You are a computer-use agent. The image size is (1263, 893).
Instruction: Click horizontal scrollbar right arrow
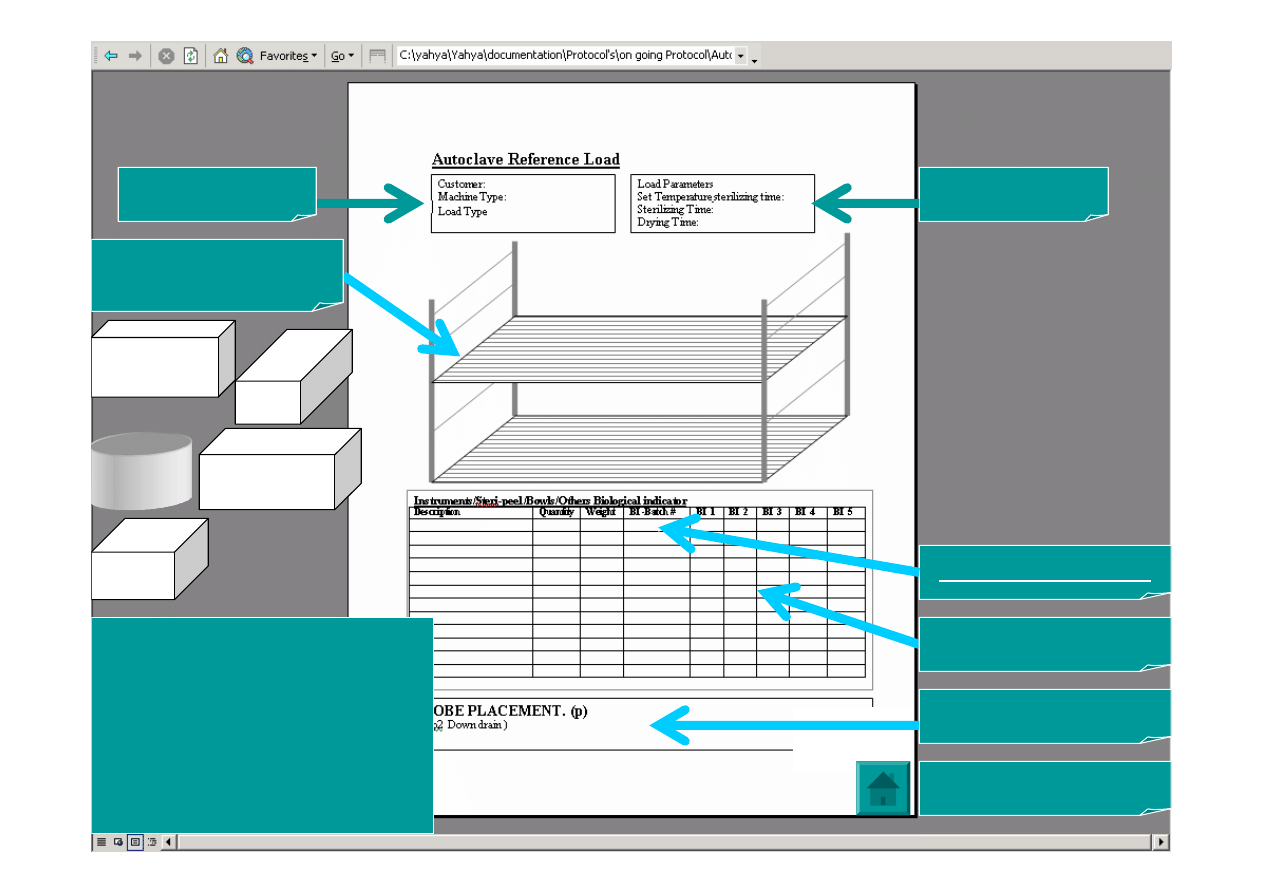(1161, 842)
